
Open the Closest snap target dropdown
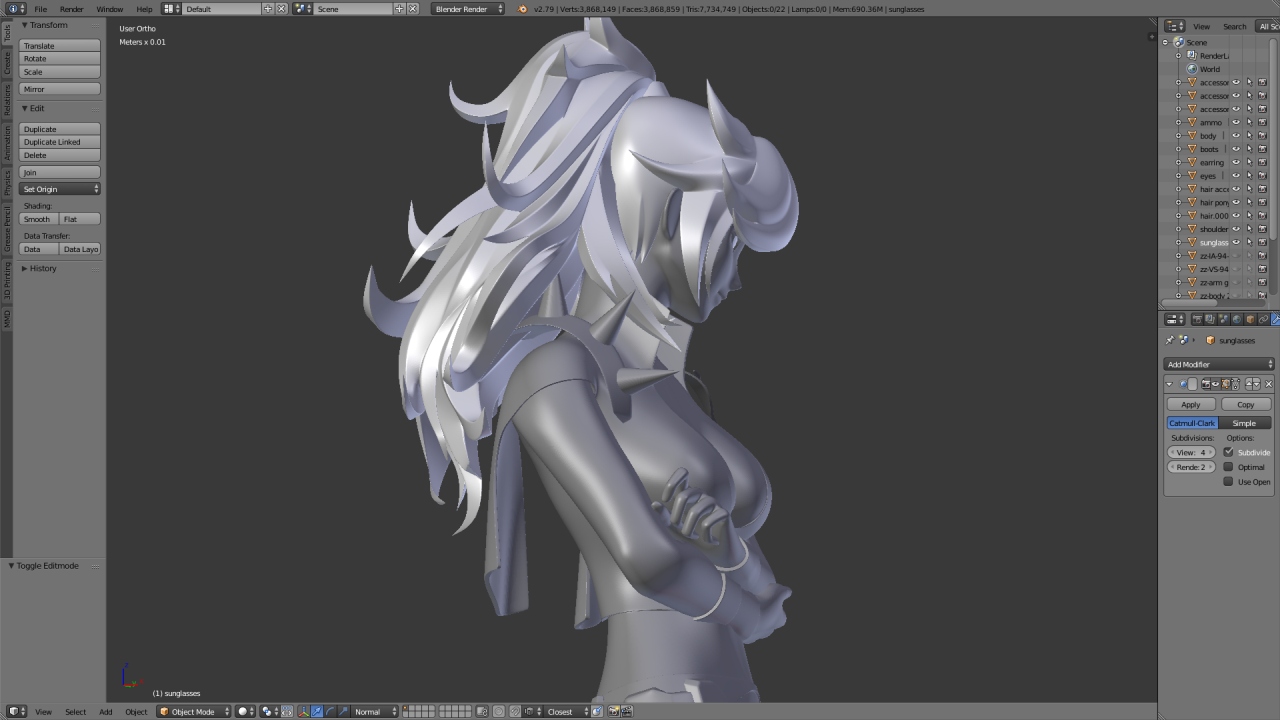pos(569,711)
